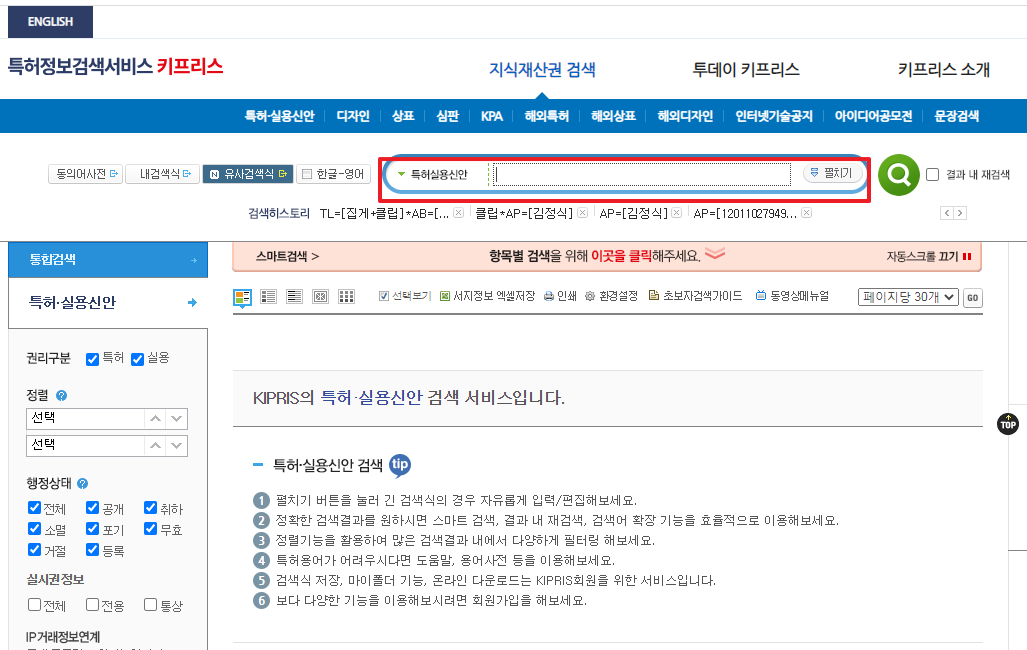This screenshot has height=650, width=1027.
Task: Click the 인쇄 print icon
Action: (x=549, y=296)
